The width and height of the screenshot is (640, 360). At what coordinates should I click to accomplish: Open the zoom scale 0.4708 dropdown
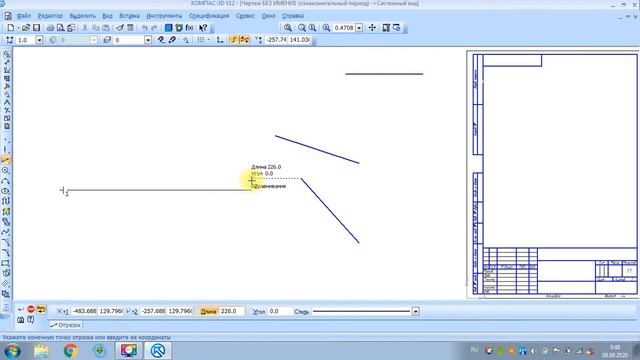(359, 28)
